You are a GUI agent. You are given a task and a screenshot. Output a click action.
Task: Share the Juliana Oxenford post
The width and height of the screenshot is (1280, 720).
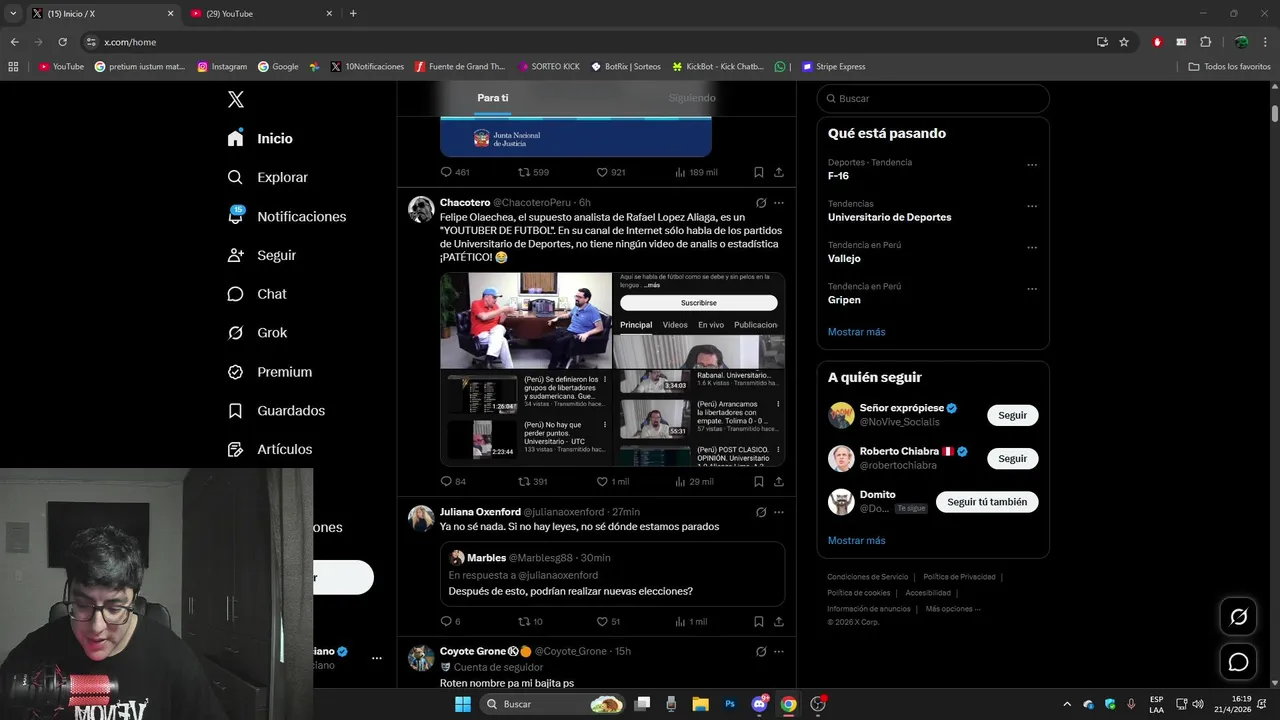pyautogui.click(x=779, y=621)
